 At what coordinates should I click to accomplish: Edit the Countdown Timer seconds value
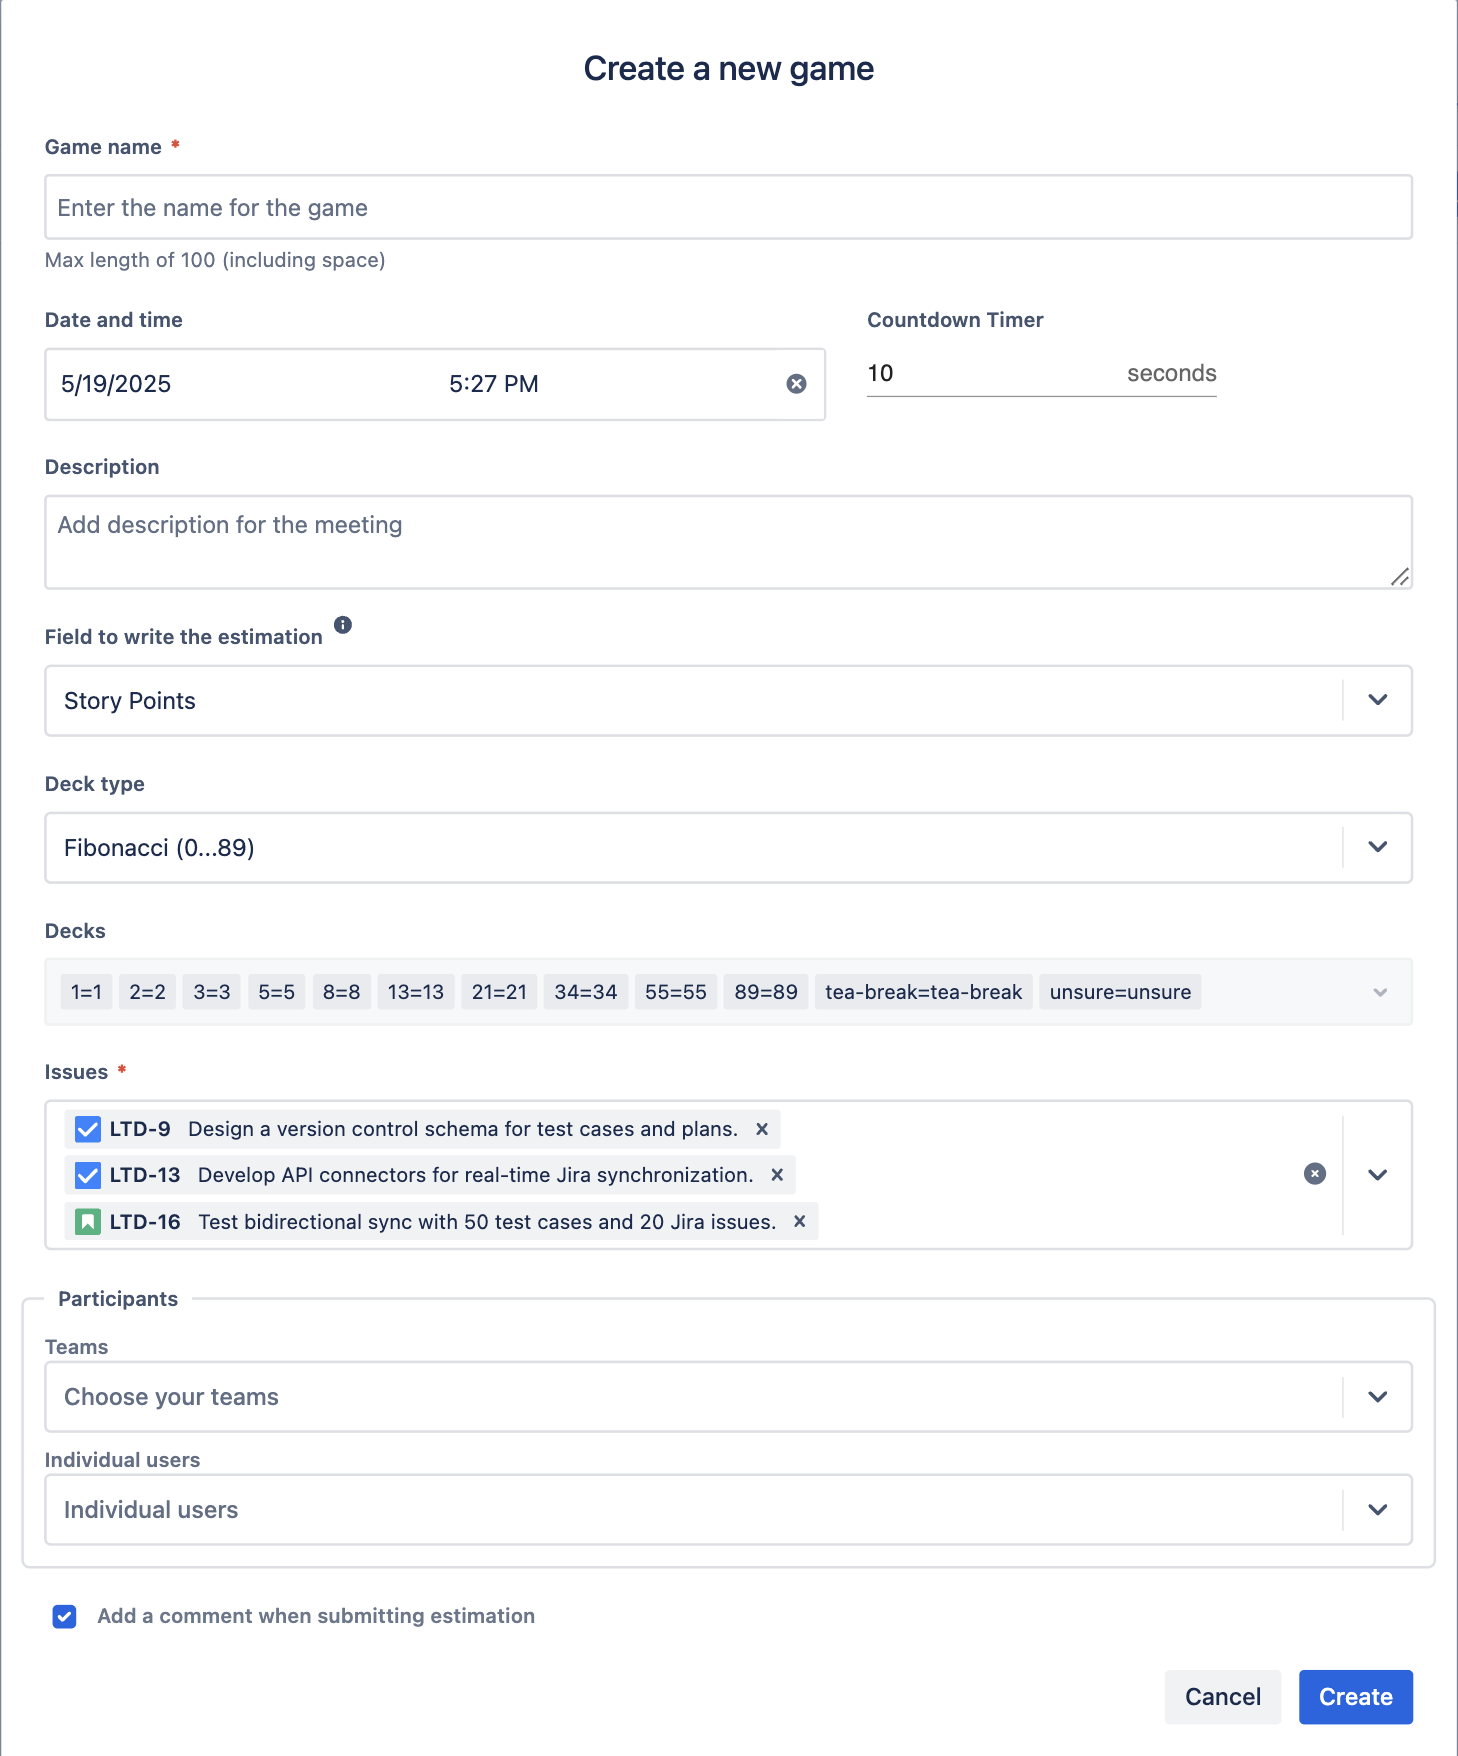point(990,374)
